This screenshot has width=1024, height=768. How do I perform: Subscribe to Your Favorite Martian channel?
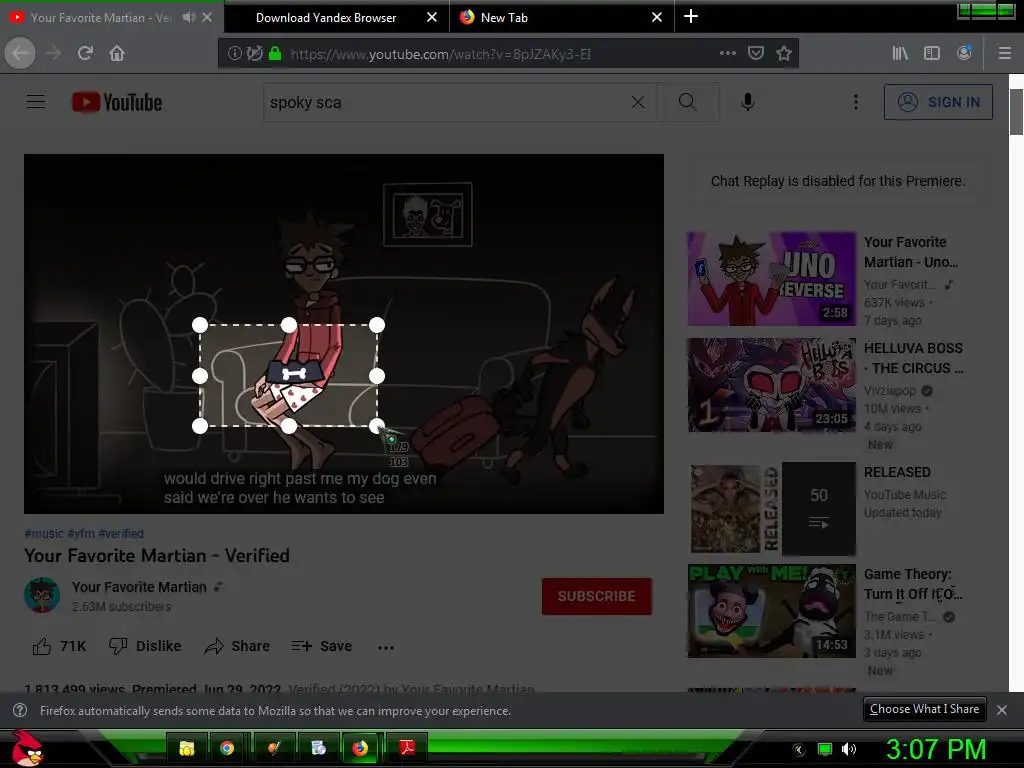(596, 596)
